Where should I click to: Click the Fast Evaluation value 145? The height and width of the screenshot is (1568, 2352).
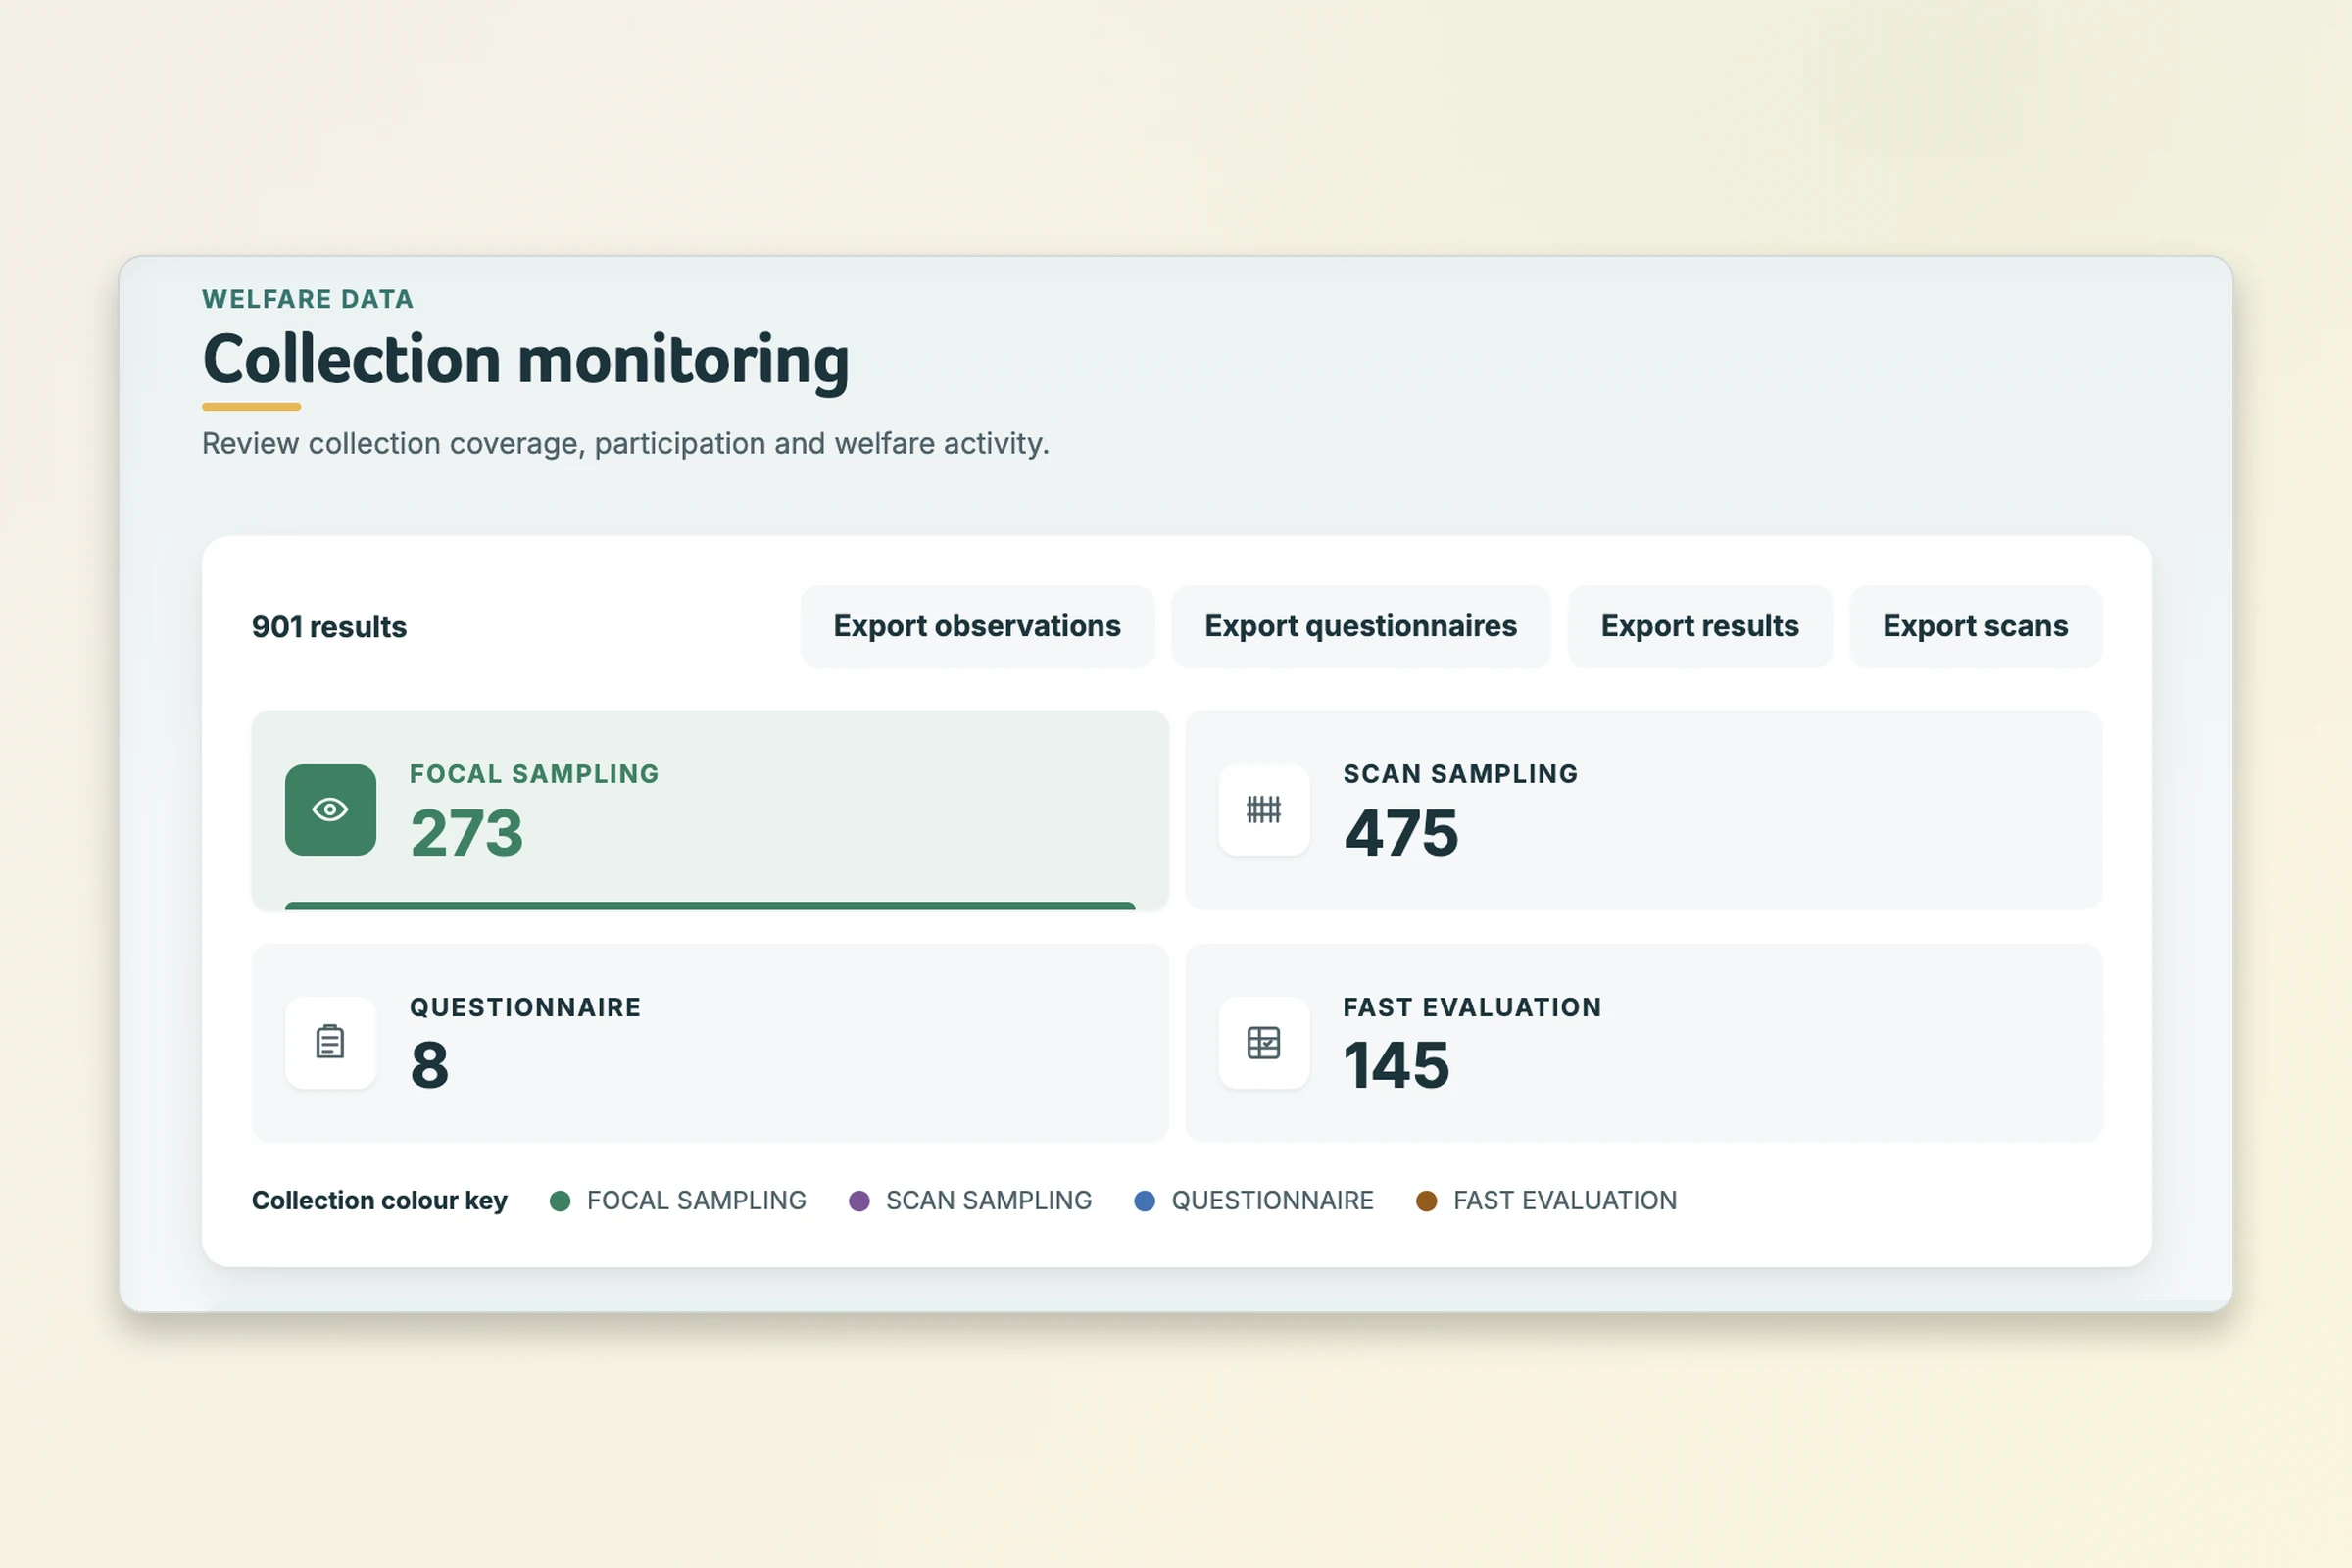click(1396, 1065)
